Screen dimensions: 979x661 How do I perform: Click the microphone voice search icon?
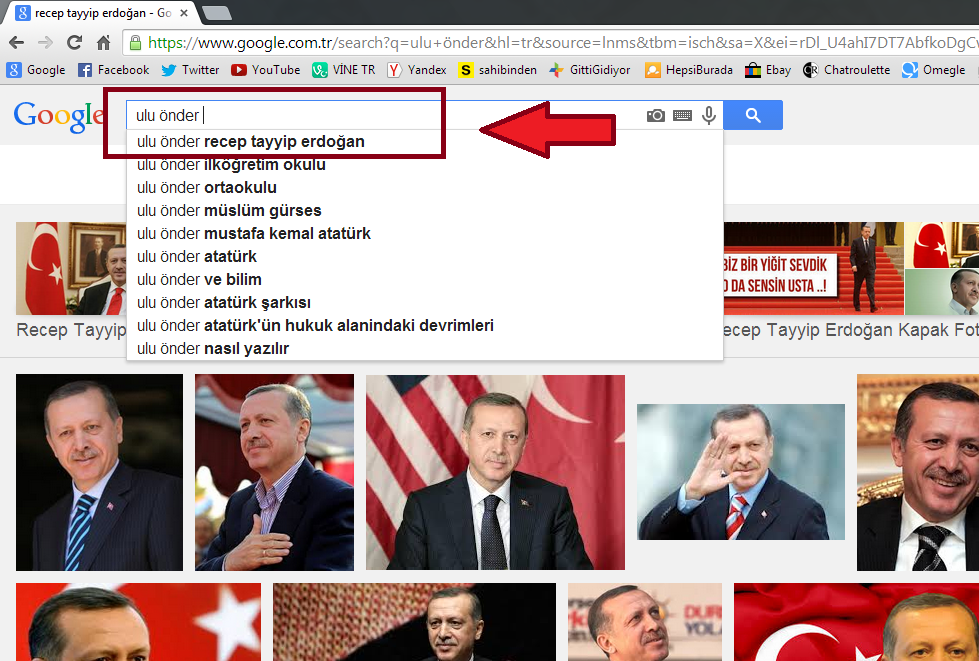[x=709, y=116]
